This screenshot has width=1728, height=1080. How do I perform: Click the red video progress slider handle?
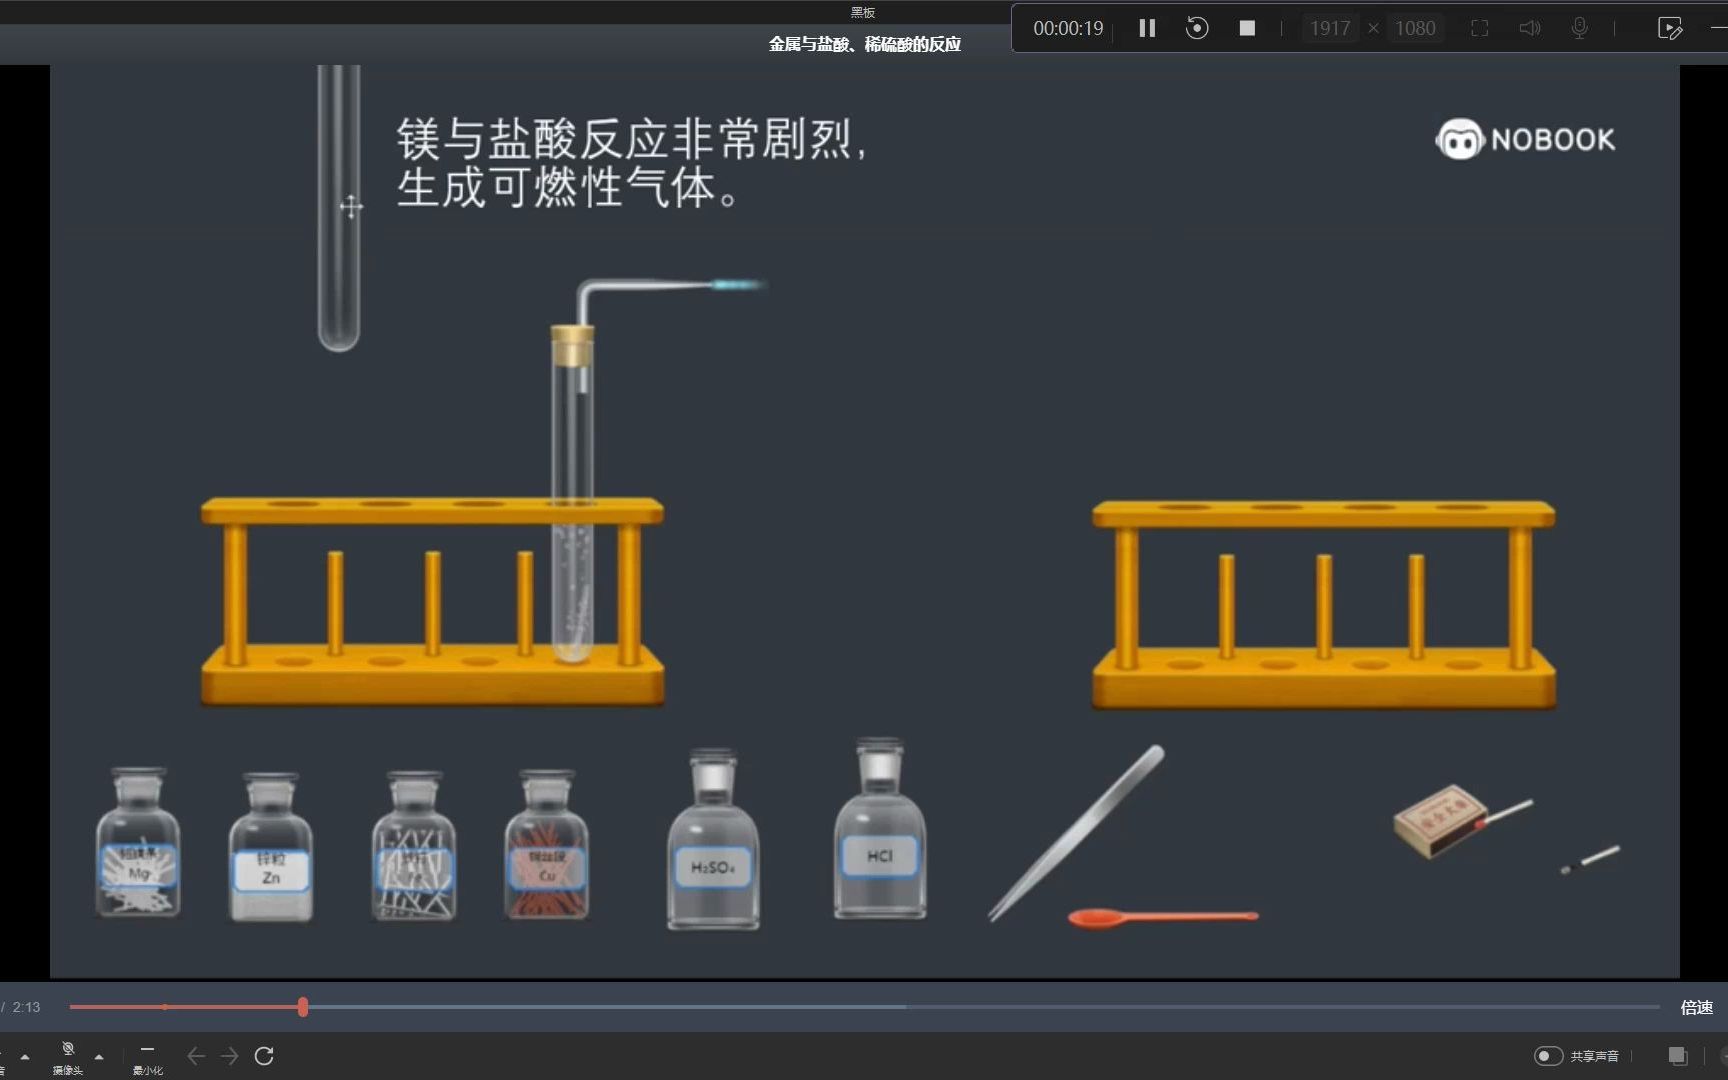coord(303,1007)
